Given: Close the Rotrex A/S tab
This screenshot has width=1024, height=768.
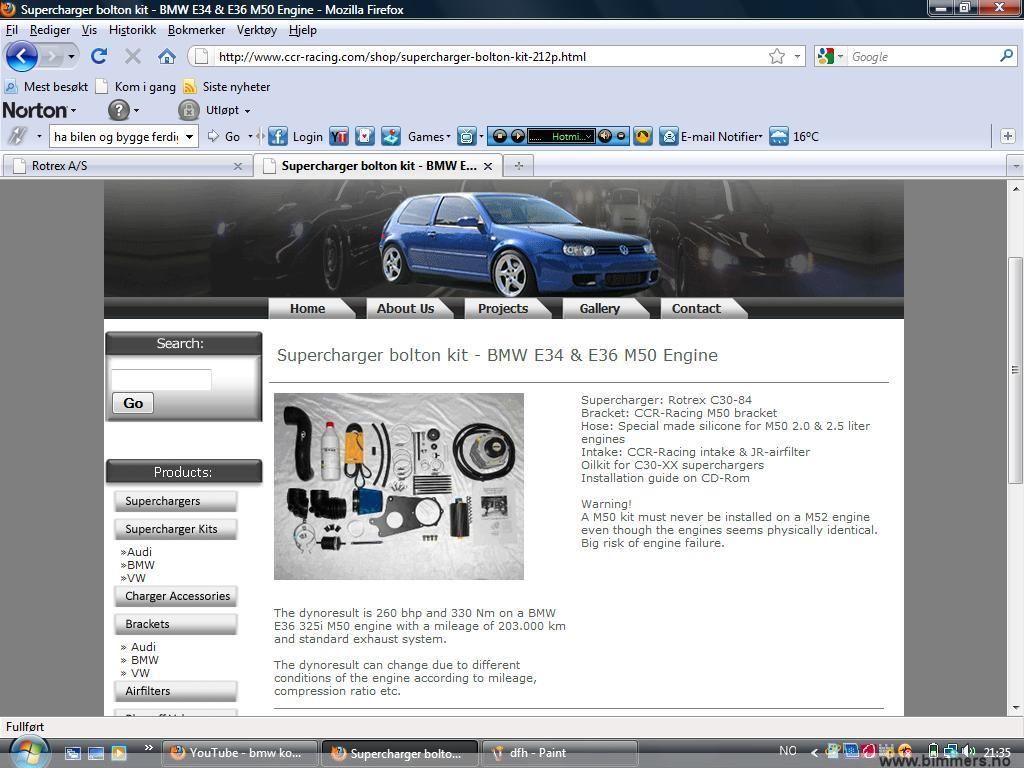Looking at the screenshot, I should [x=238, y=167].
